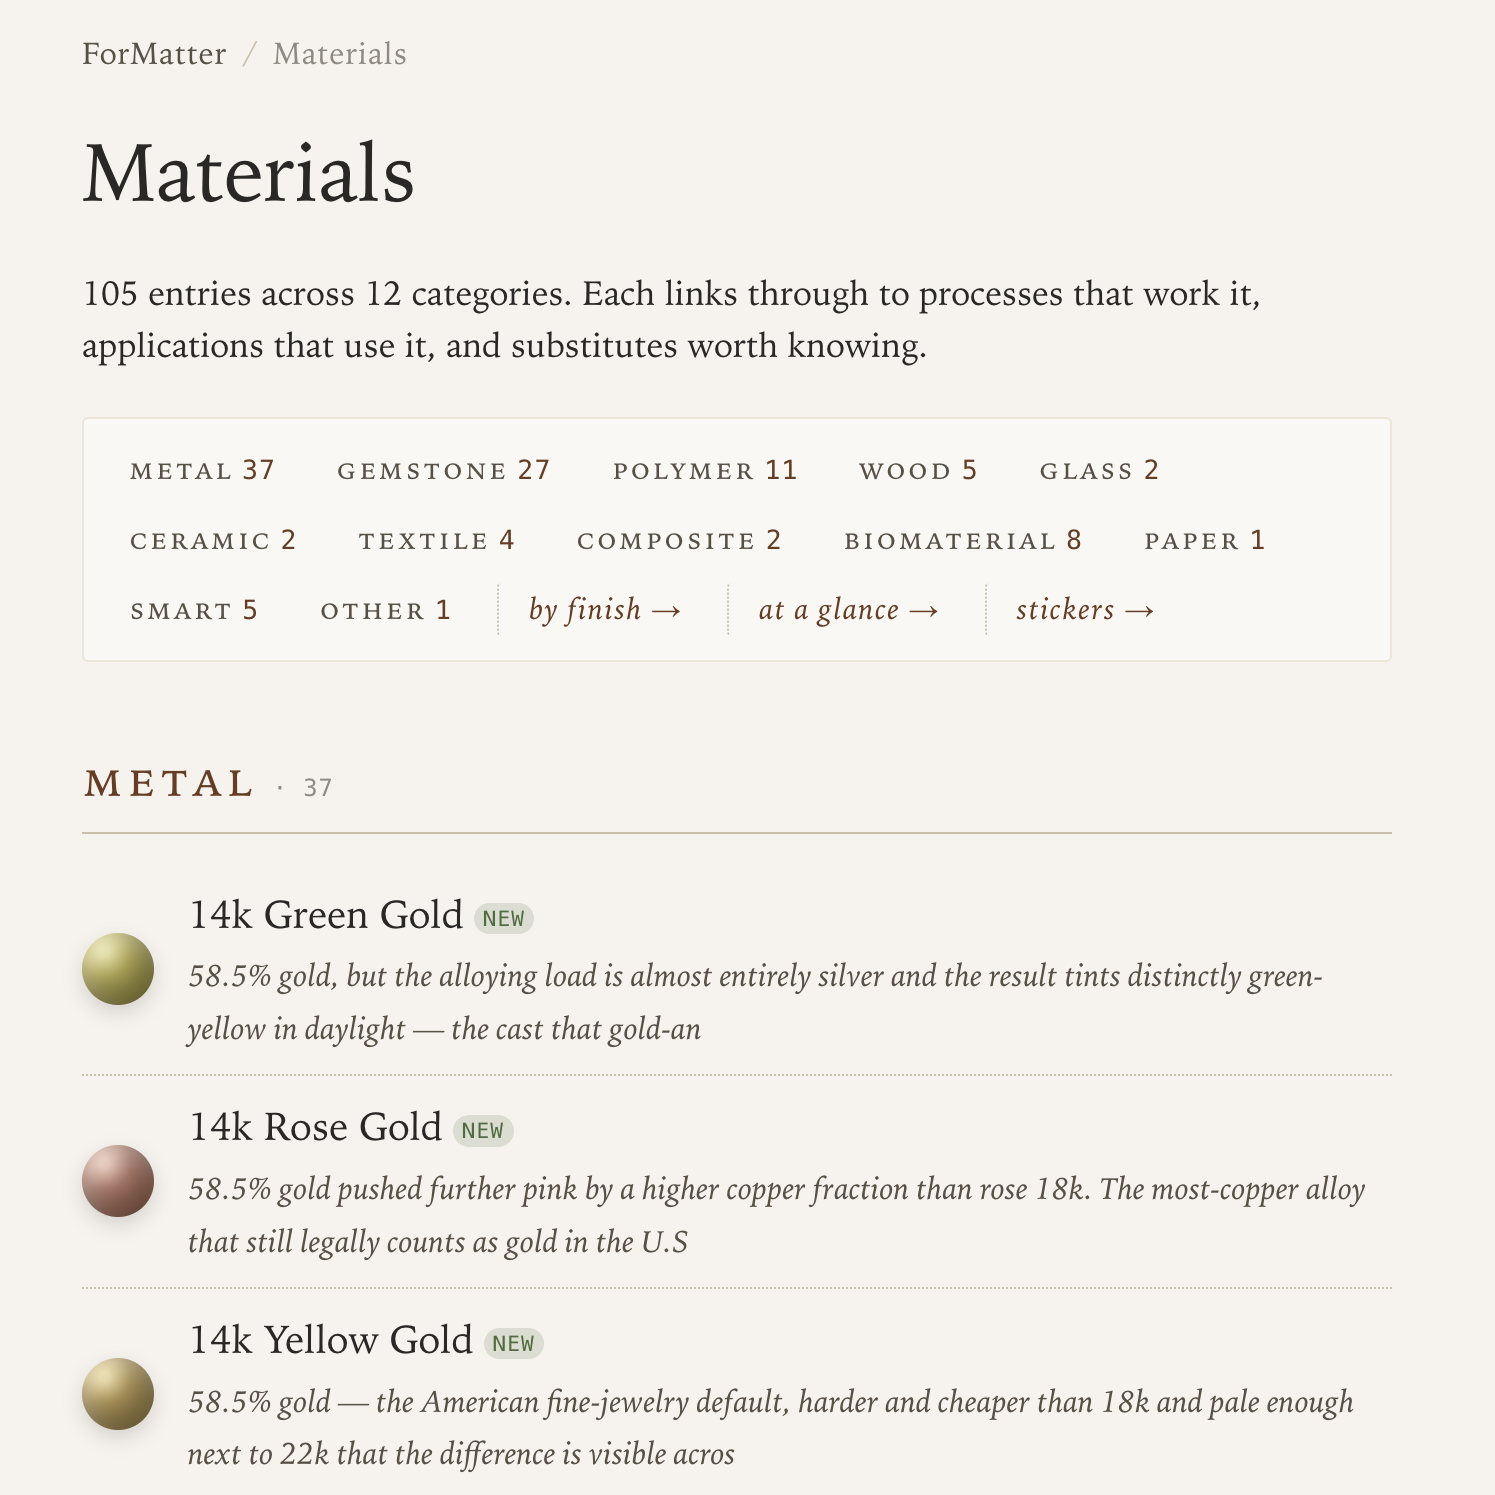Select the SMART materials category
The image size is (1495, 1495).
(193, 610)
